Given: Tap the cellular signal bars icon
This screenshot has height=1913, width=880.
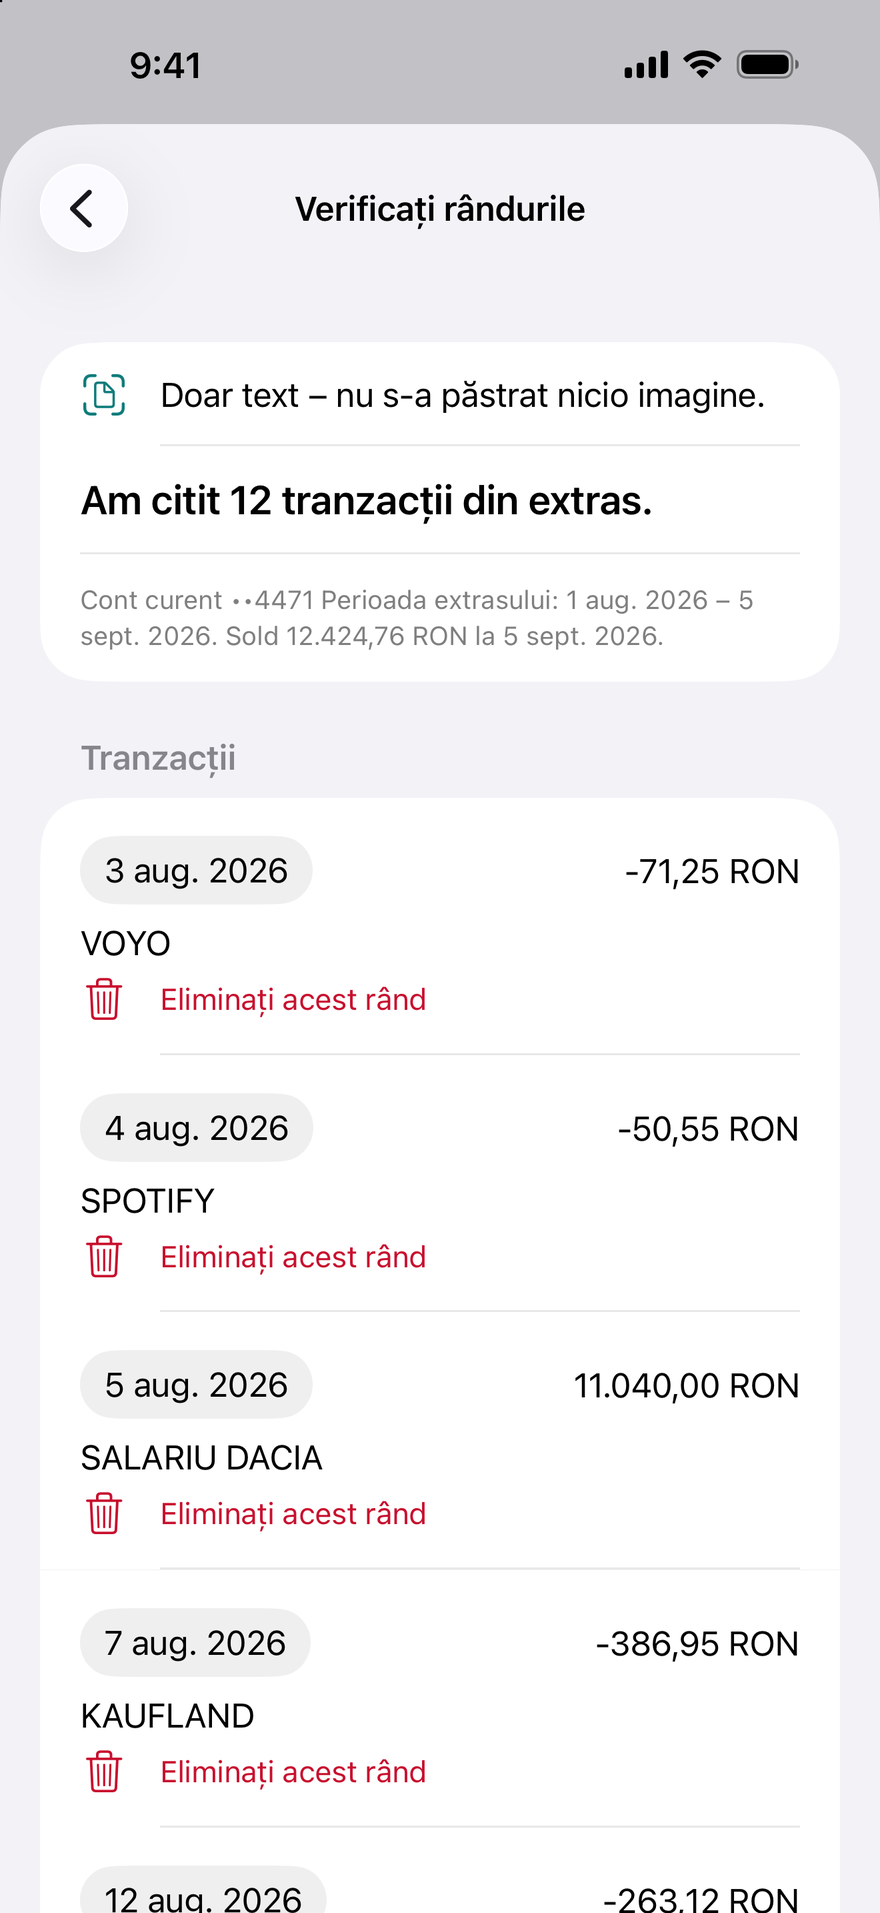Looking at the screenshot, I should (646, 65).
